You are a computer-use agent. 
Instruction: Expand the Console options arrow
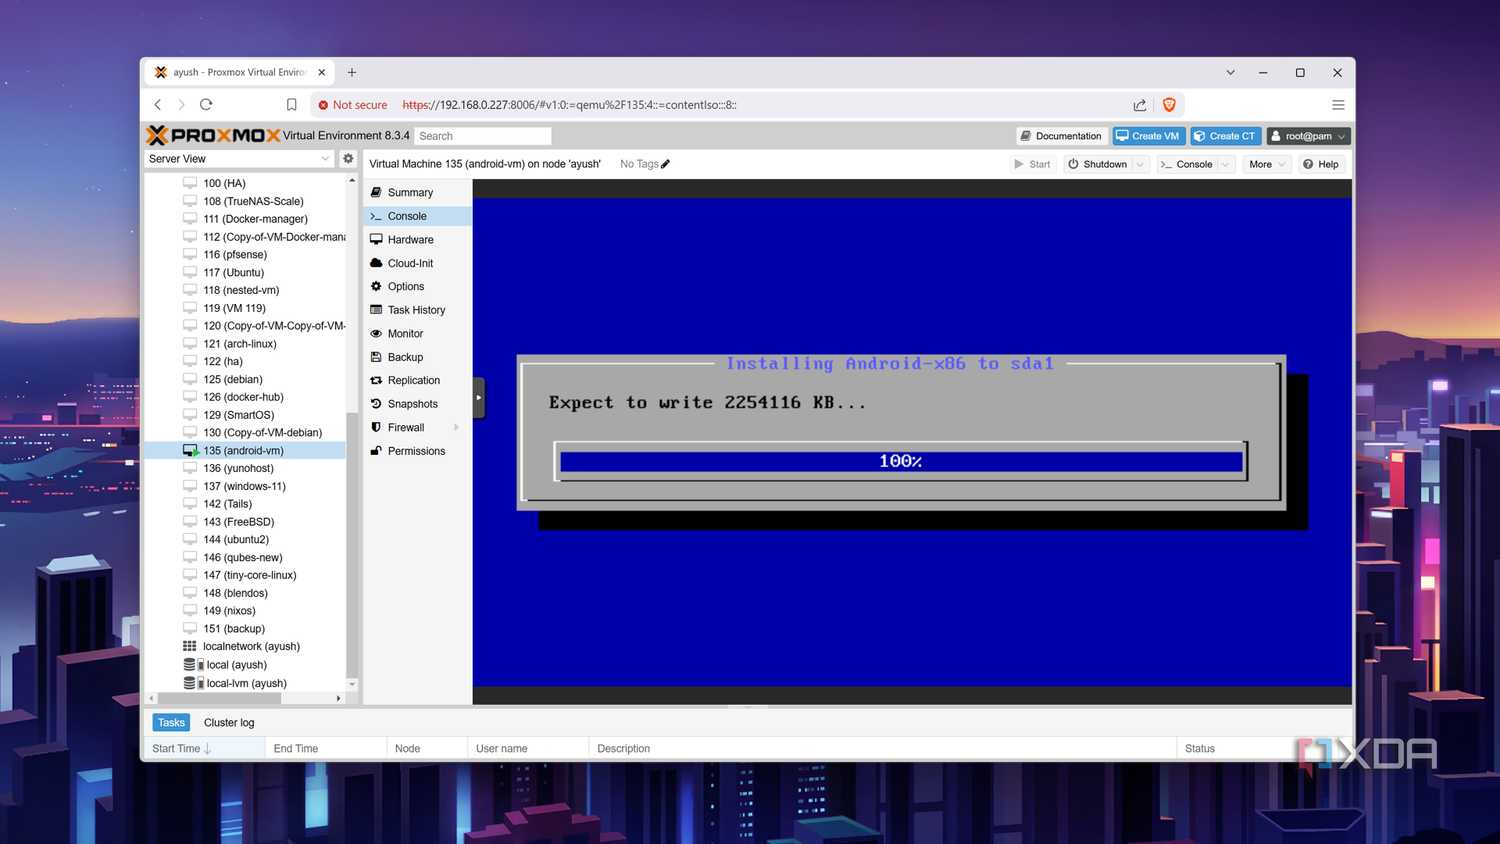tap(1226, 164)
